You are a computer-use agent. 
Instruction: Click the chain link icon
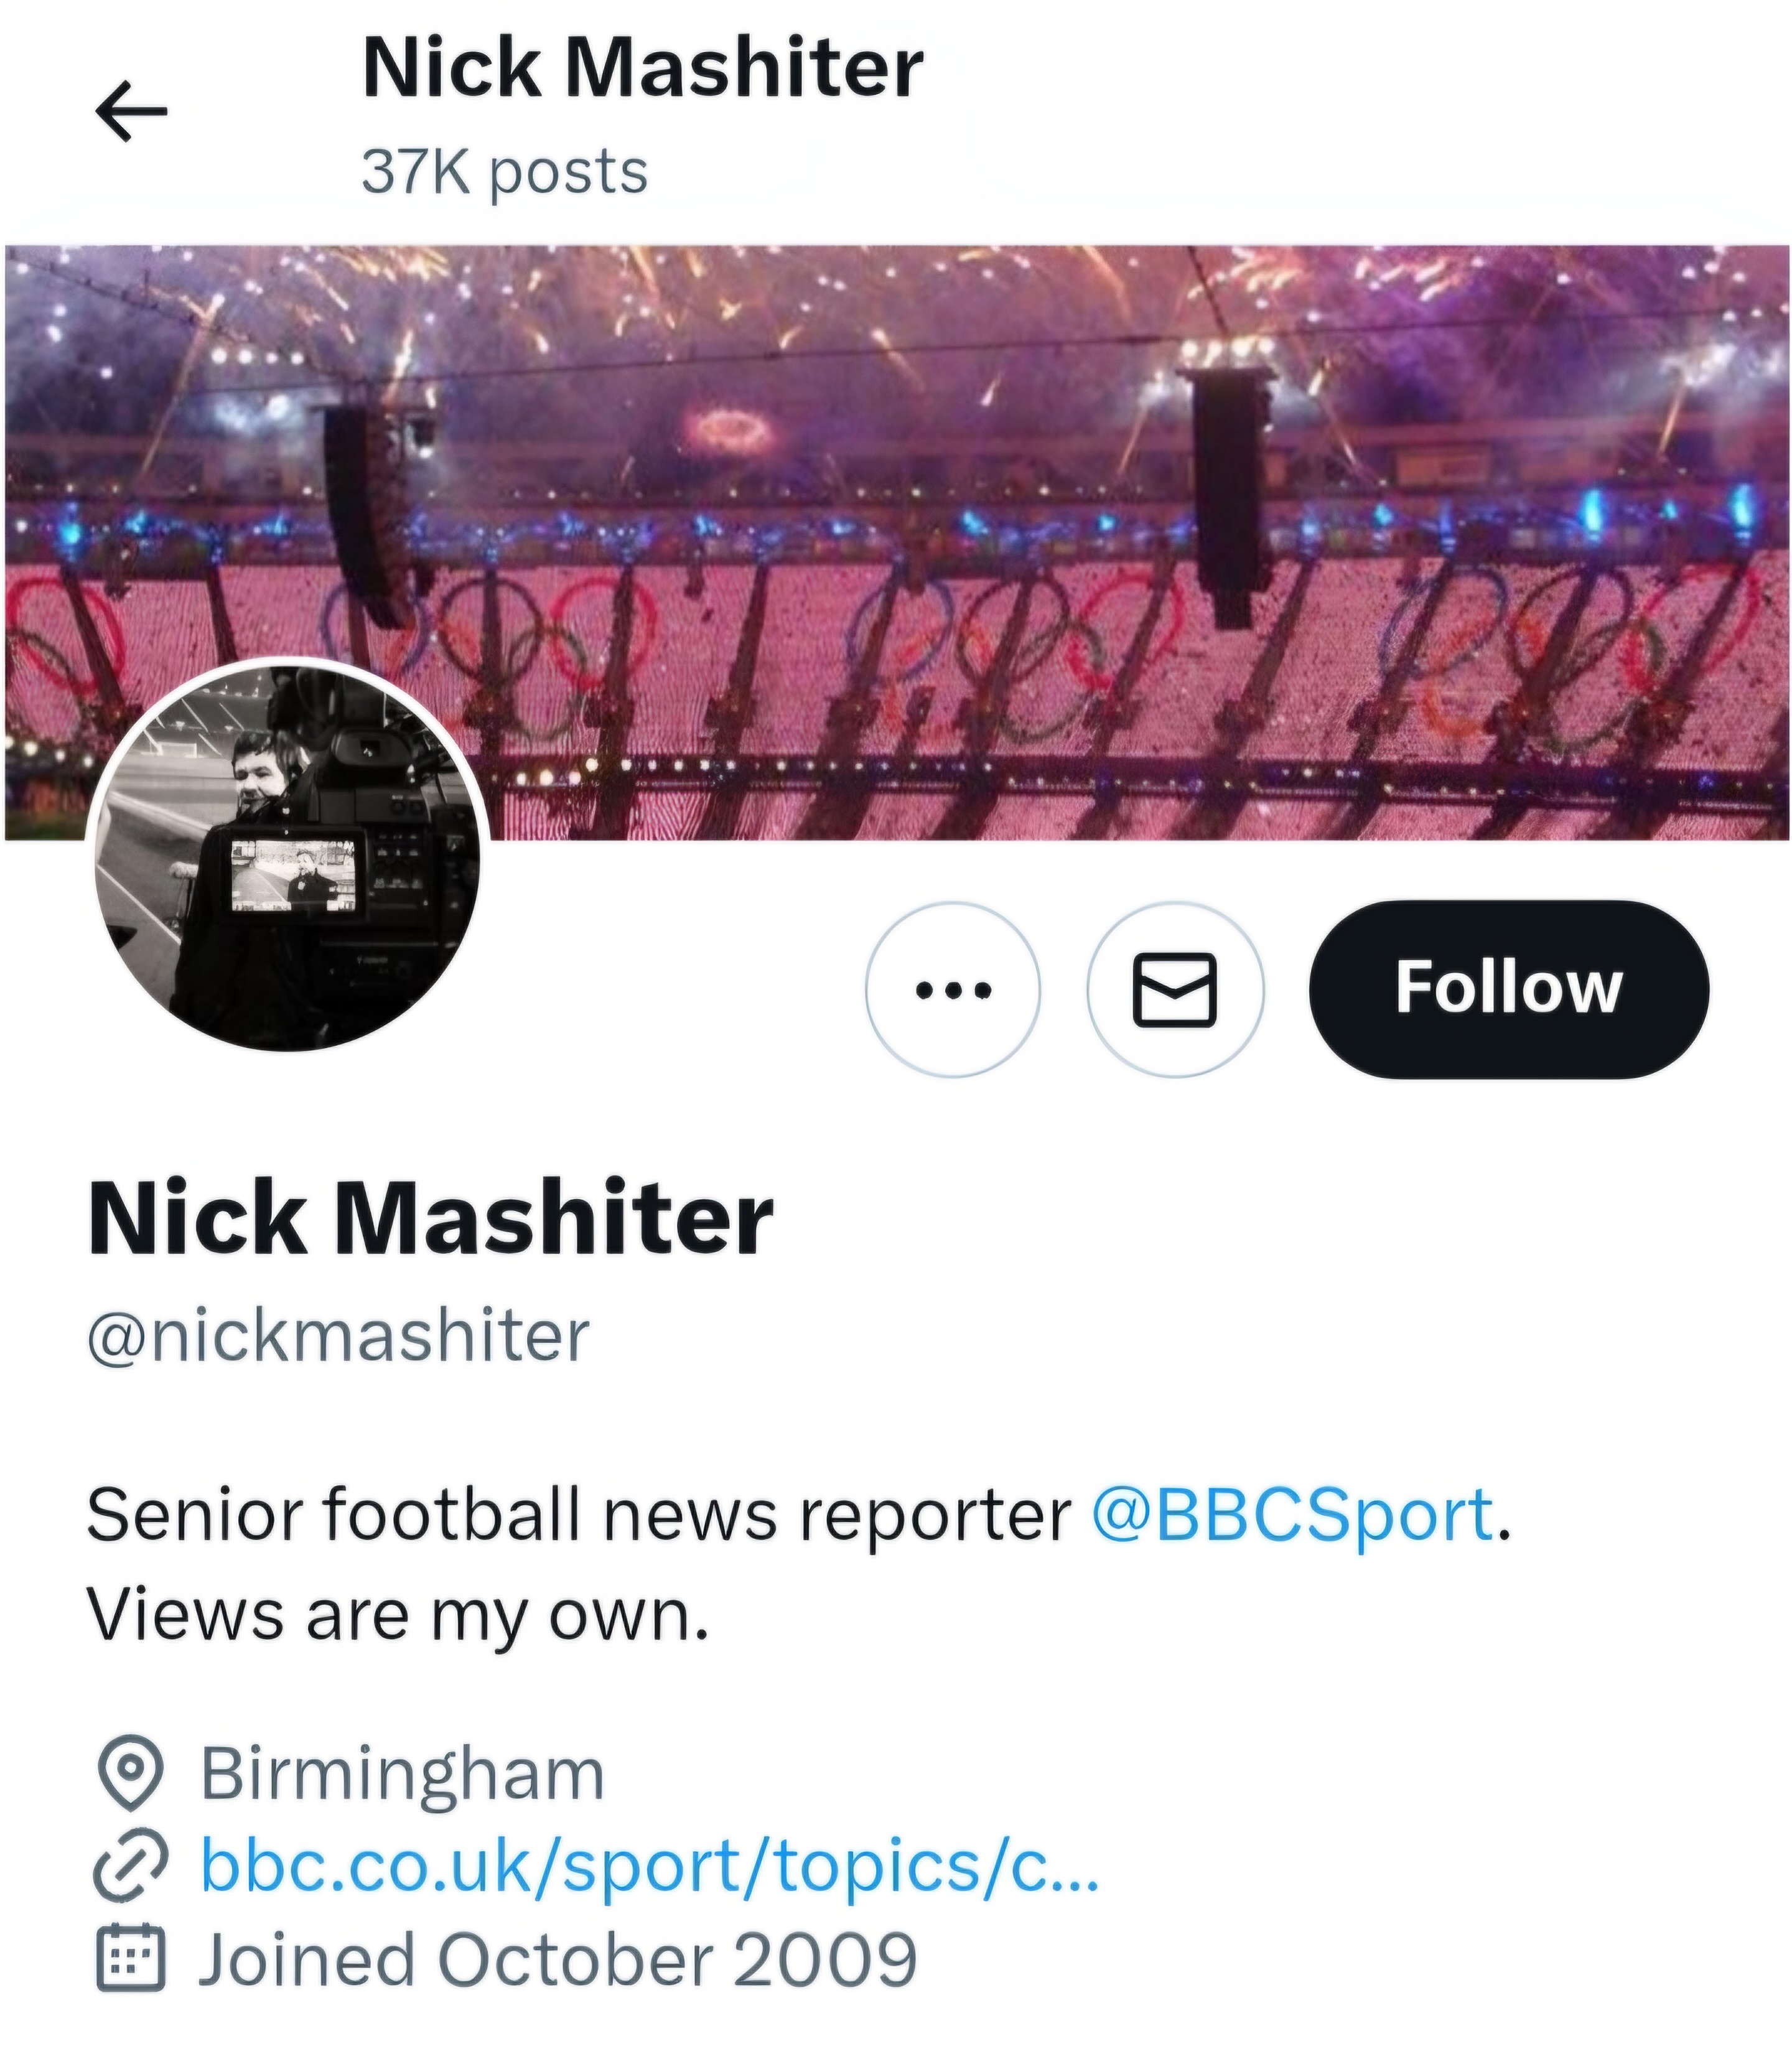(x=130, y=1865)
